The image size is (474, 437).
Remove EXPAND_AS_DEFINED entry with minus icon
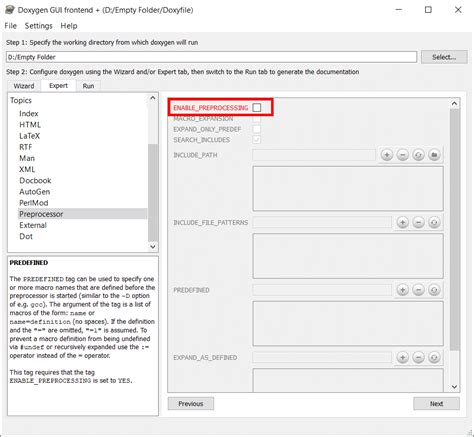(418, 358)
